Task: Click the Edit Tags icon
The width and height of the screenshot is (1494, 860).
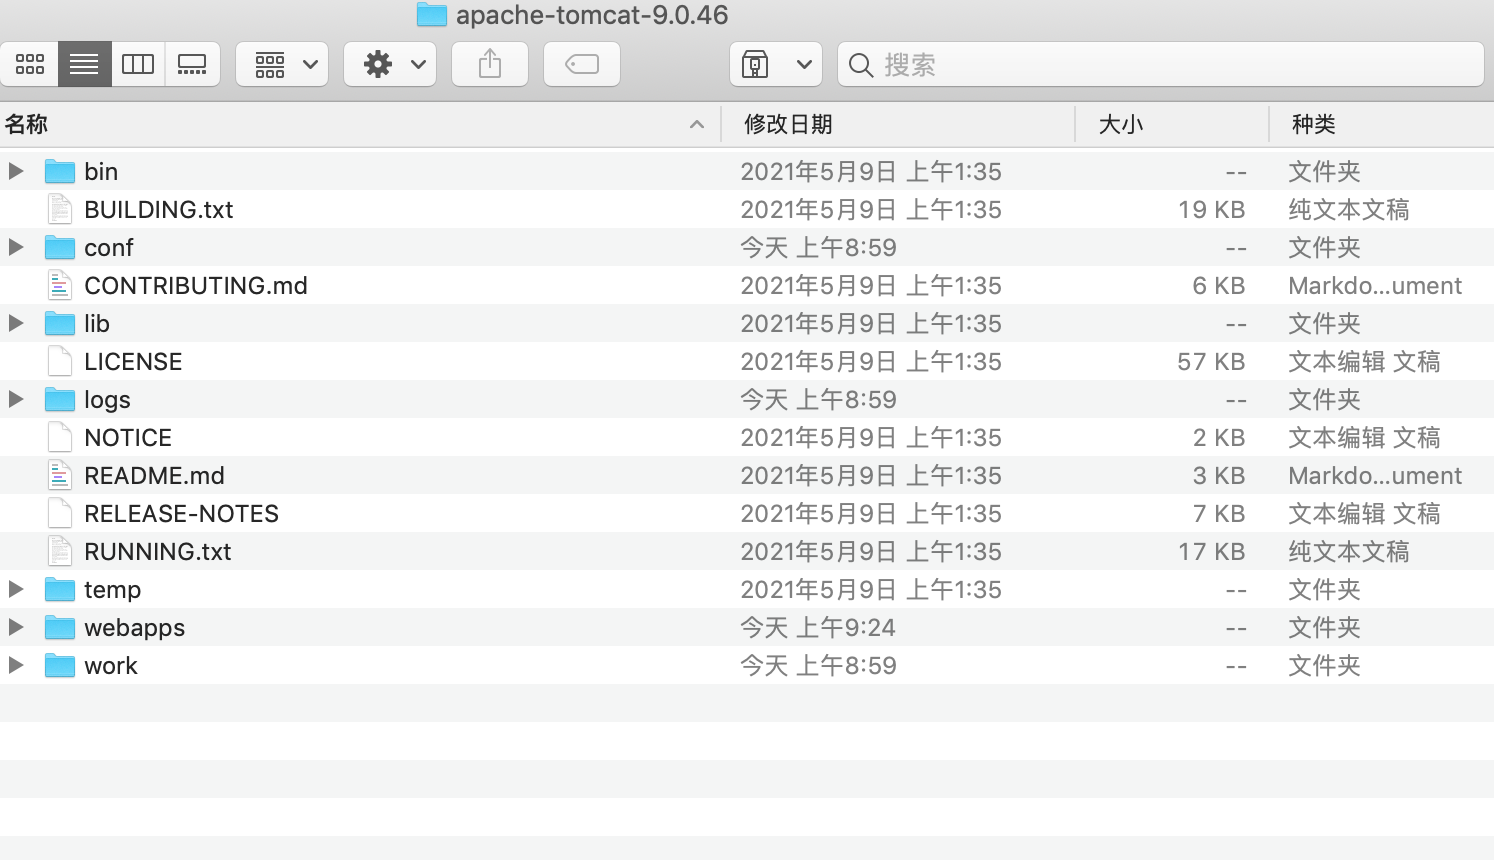Action: click(x=581, y=63)
